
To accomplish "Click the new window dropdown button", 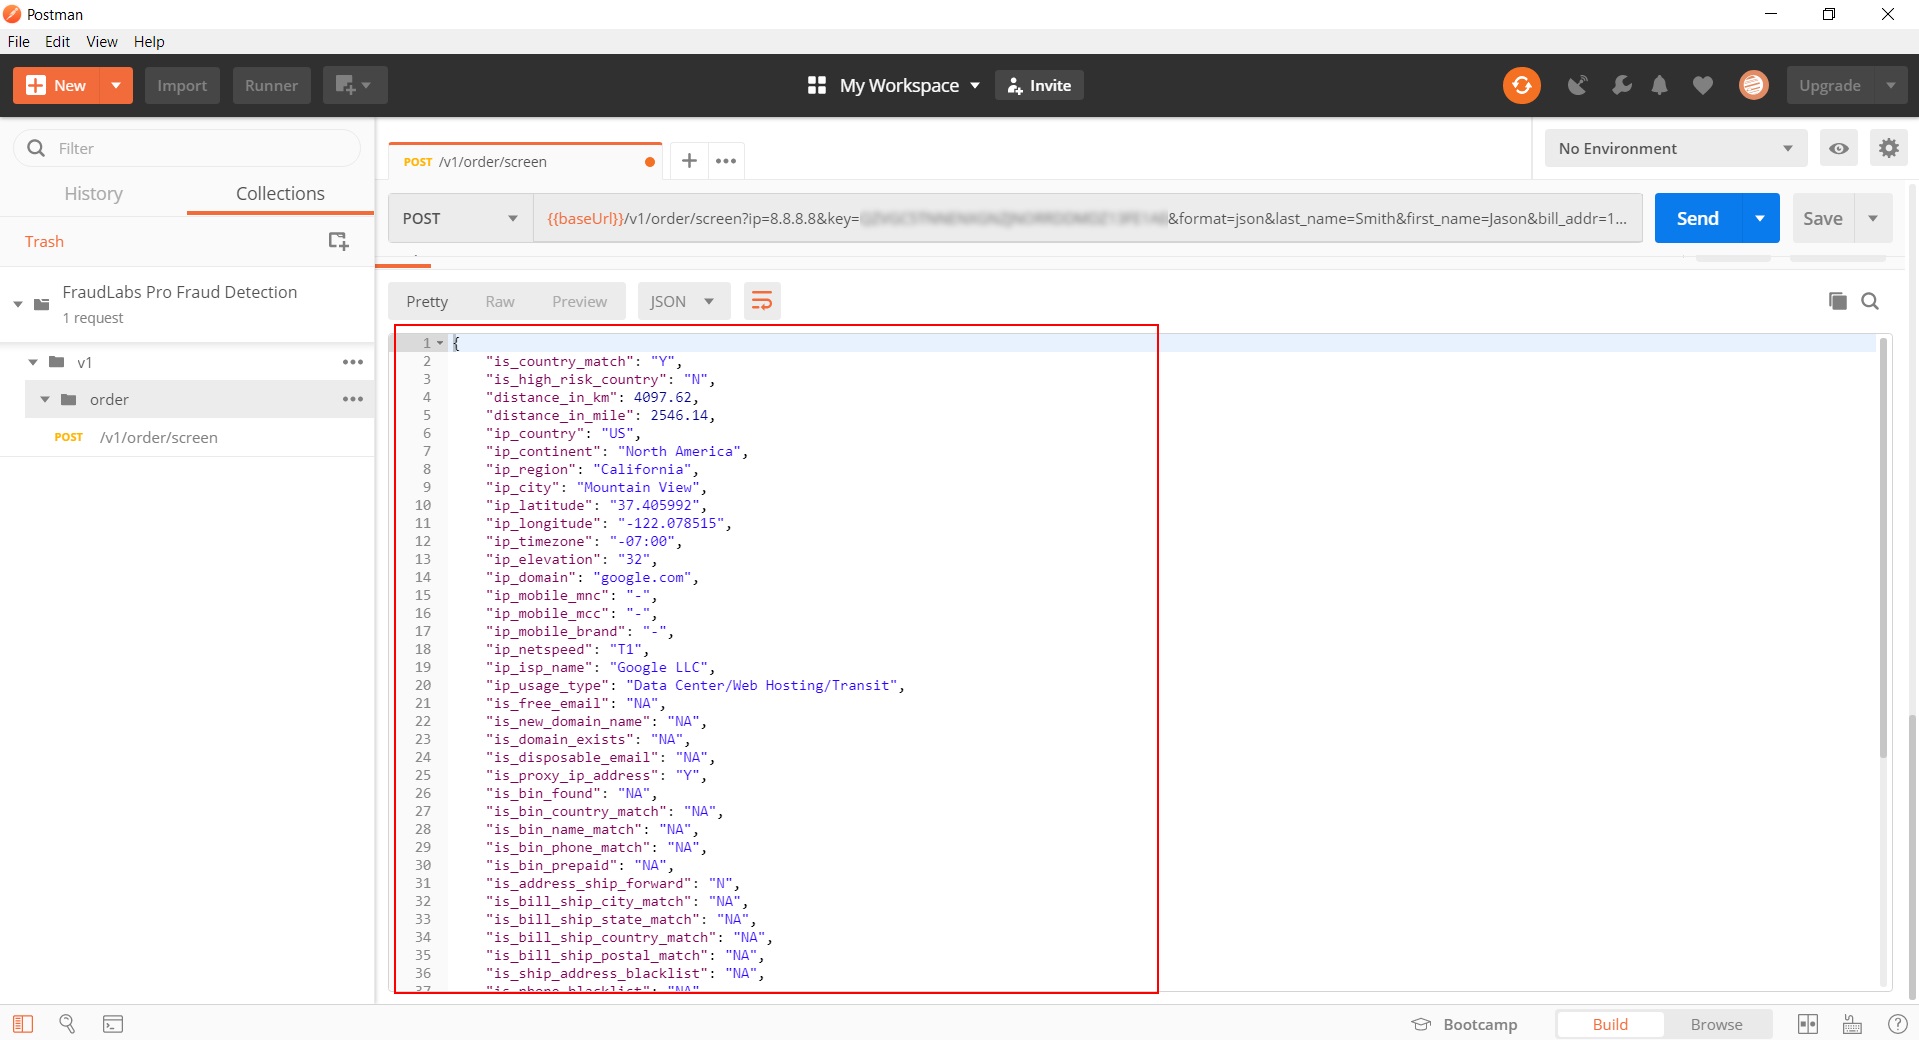I will pyautogui.click(x=355, y=85).
